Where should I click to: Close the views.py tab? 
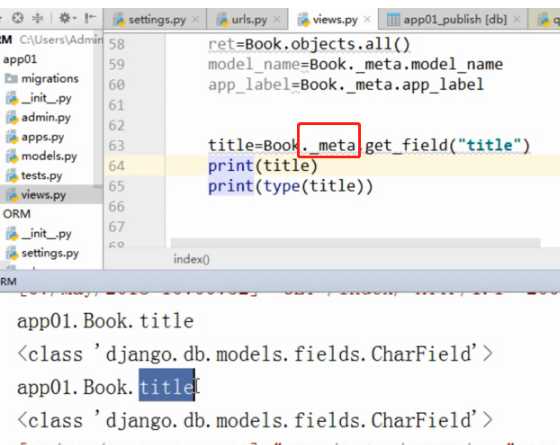pyautogui.click(x=367, y=19)
